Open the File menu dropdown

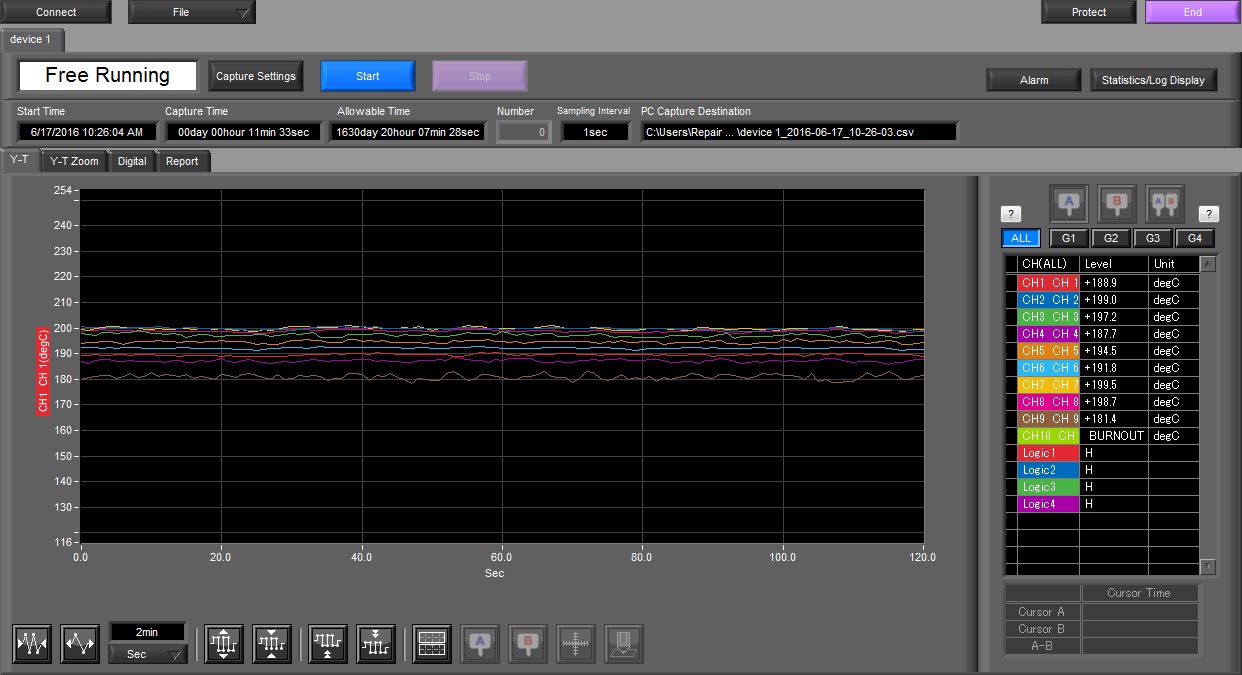191,12
